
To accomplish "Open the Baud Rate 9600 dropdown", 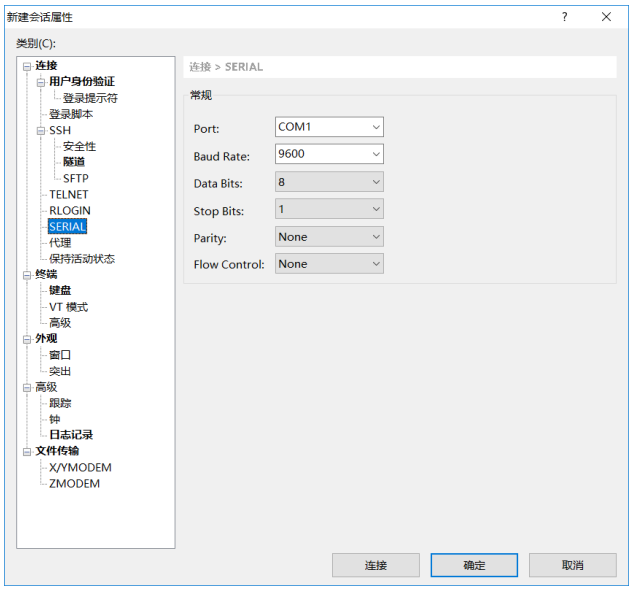I will pyautogui.click(x=329, y=154).
